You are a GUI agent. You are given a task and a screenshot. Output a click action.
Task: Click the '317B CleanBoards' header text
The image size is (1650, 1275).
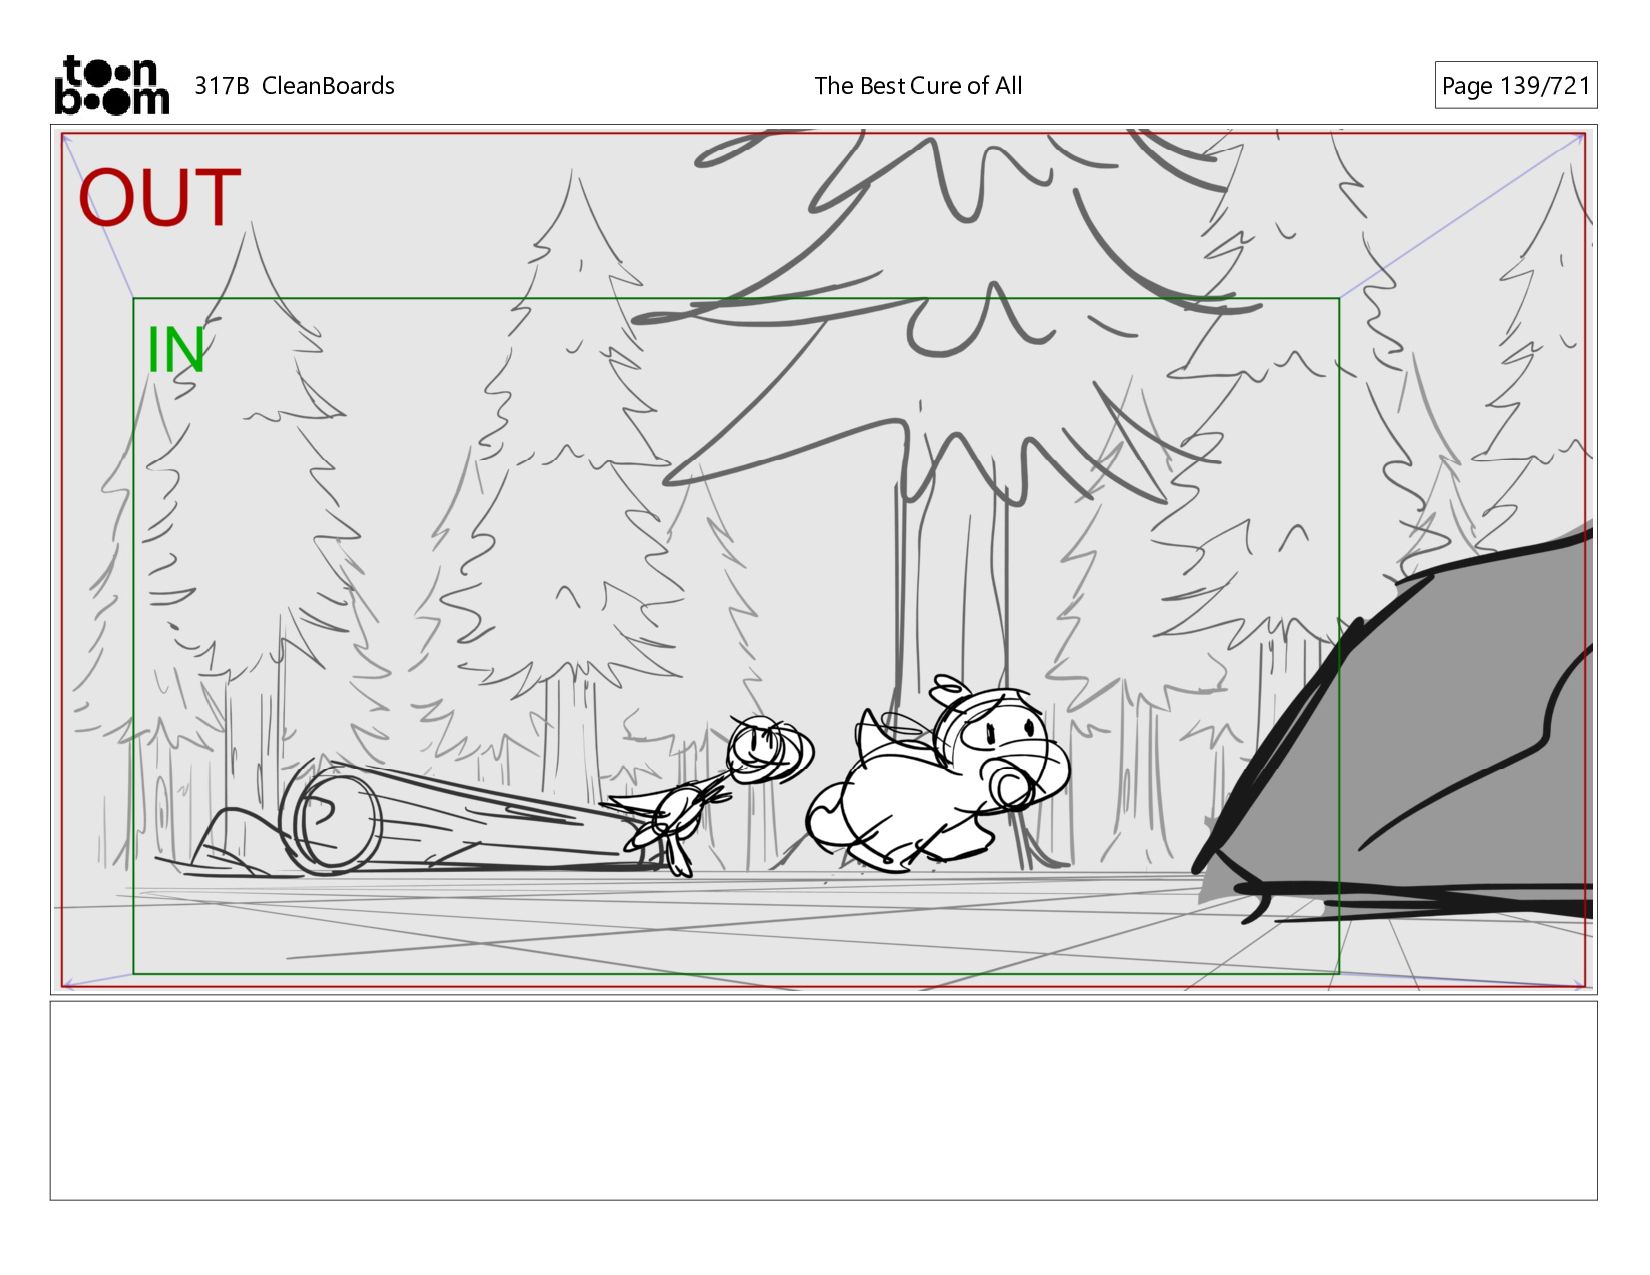294,86
